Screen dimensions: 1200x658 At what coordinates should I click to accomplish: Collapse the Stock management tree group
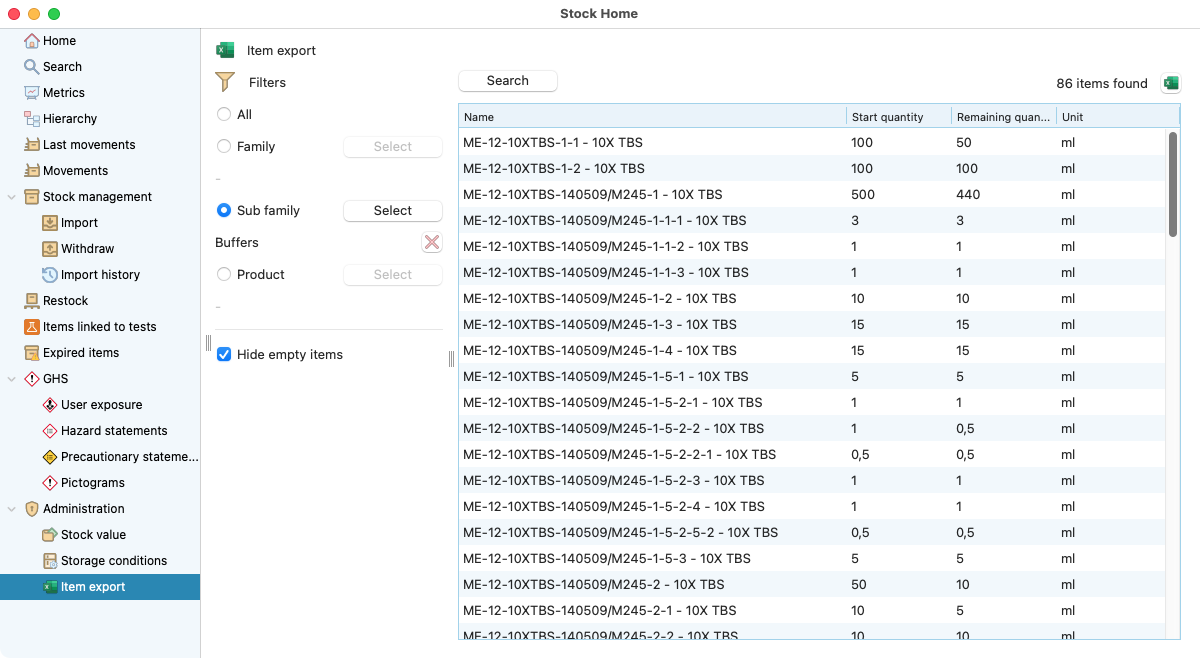(x=12, y=197)
